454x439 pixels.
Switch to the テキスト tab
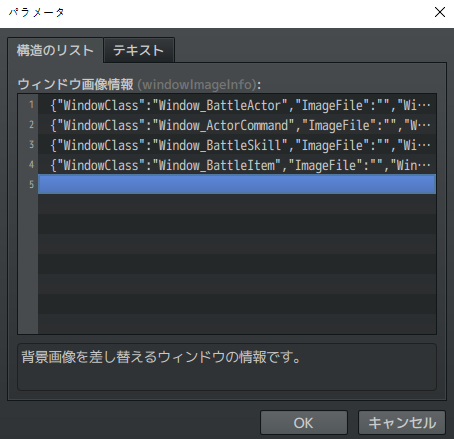click(139, 50)
